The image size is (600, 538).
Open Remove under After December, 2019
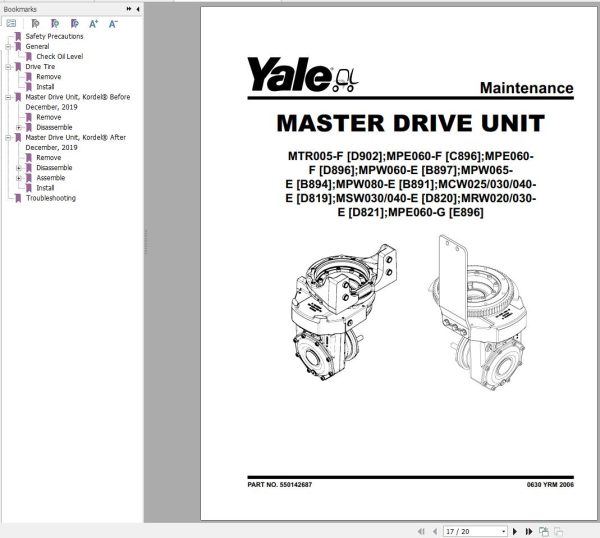49,158
